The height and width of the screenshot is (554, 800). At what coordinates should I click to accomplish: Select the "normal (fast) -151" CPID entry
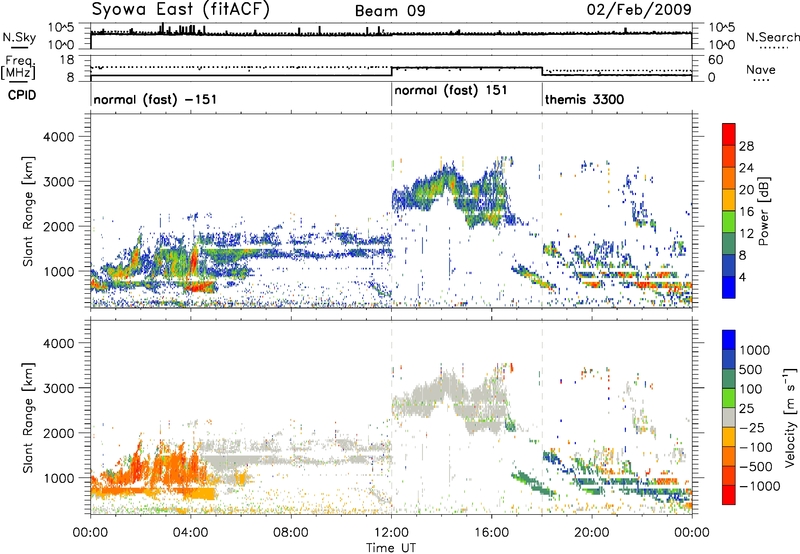coord(155,99)
